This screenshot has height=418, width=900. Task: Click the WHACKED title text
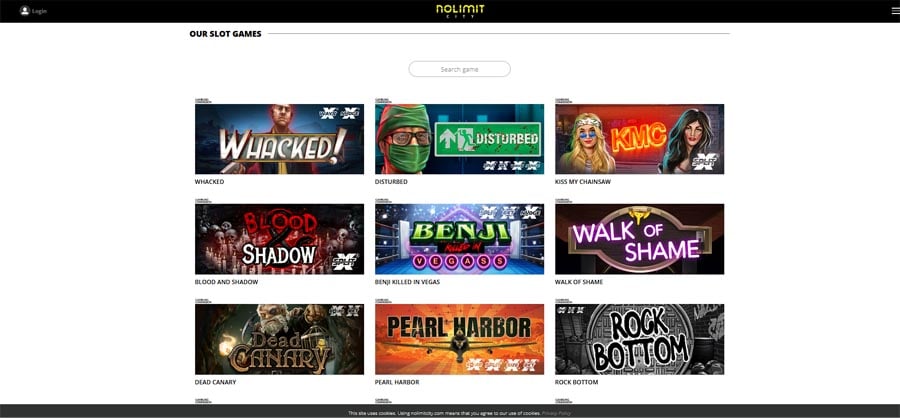pyautogui.click(x=210, y=182)
